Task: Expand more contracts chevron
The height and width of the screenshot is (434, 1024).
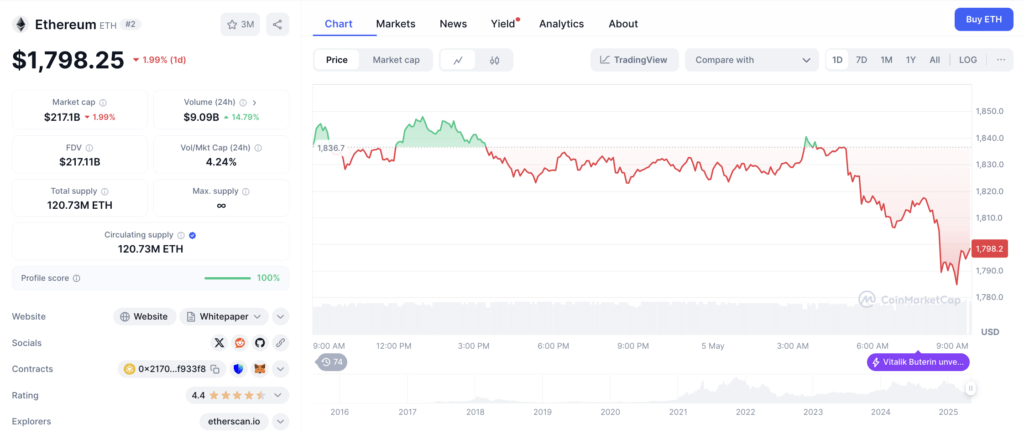Action: 280,369
